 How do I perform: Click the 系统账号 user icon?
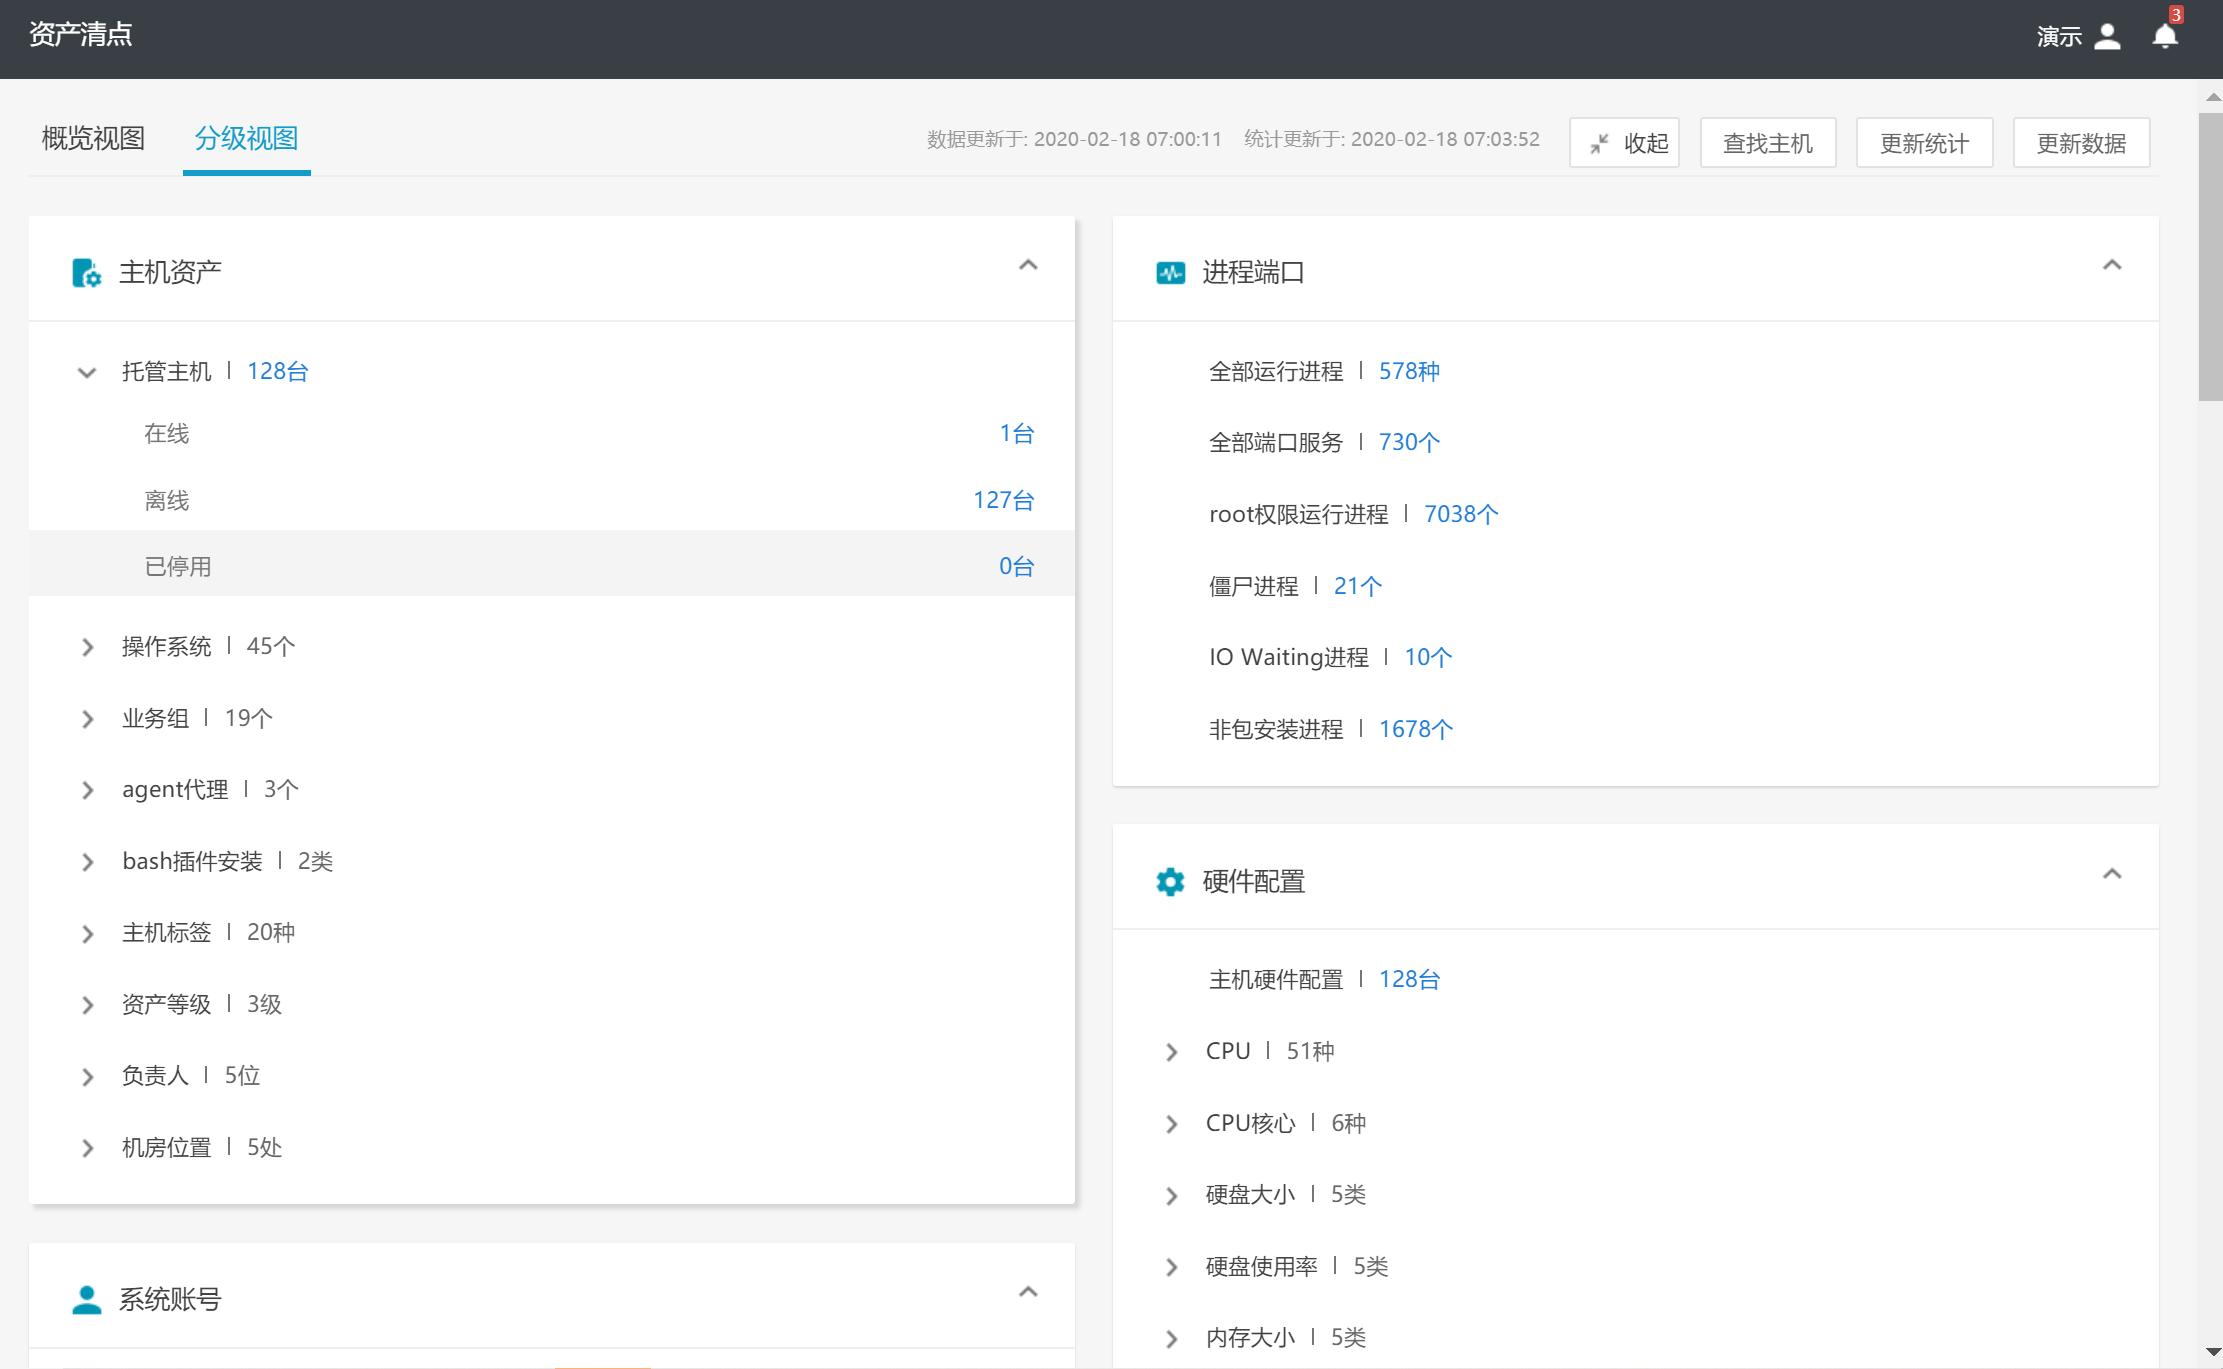(86, 1299)
